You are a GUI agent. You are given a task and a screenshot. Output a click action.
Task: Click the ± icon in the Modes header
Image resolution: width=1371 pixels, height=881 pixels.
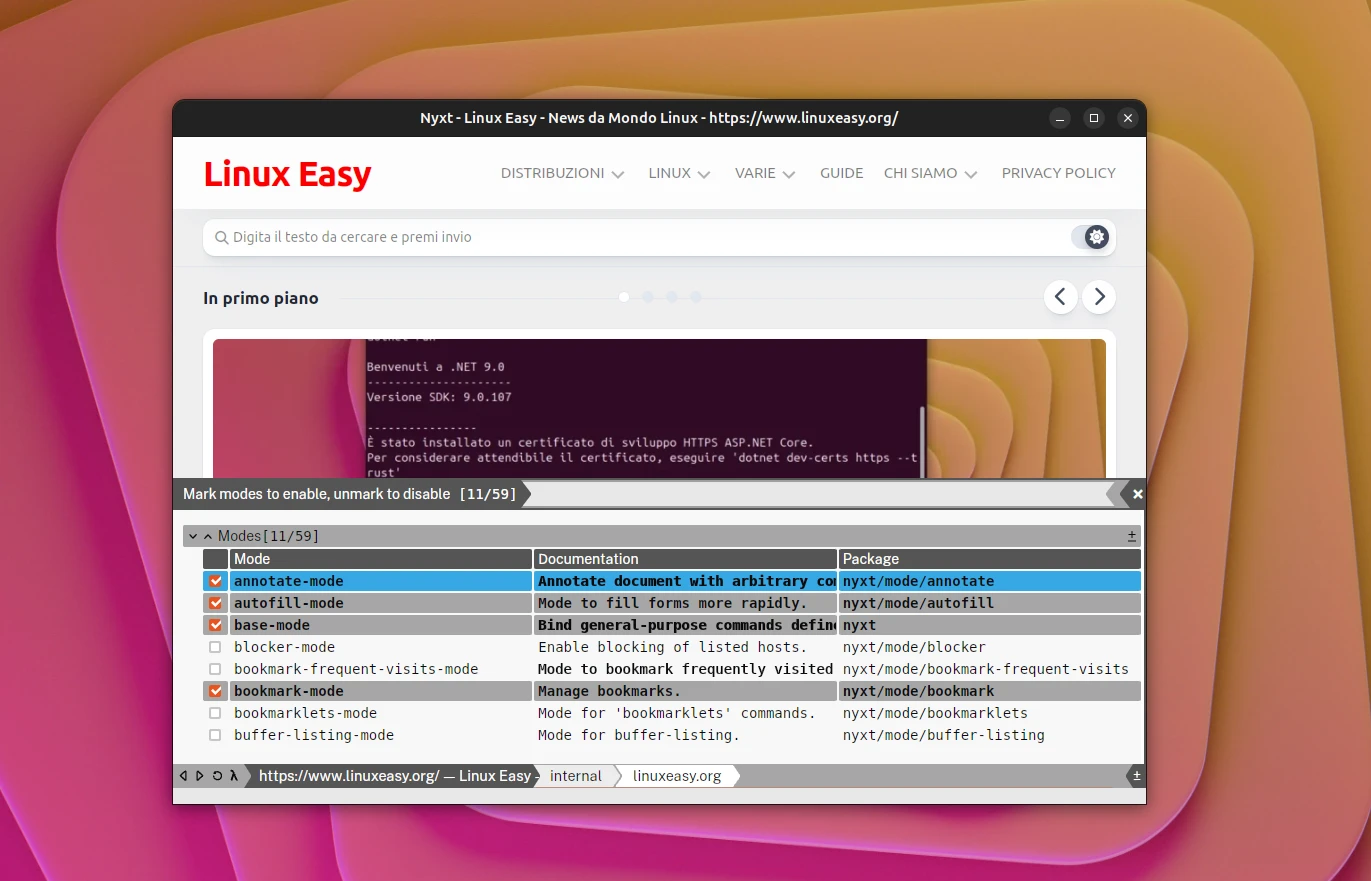coord(1132,536)
